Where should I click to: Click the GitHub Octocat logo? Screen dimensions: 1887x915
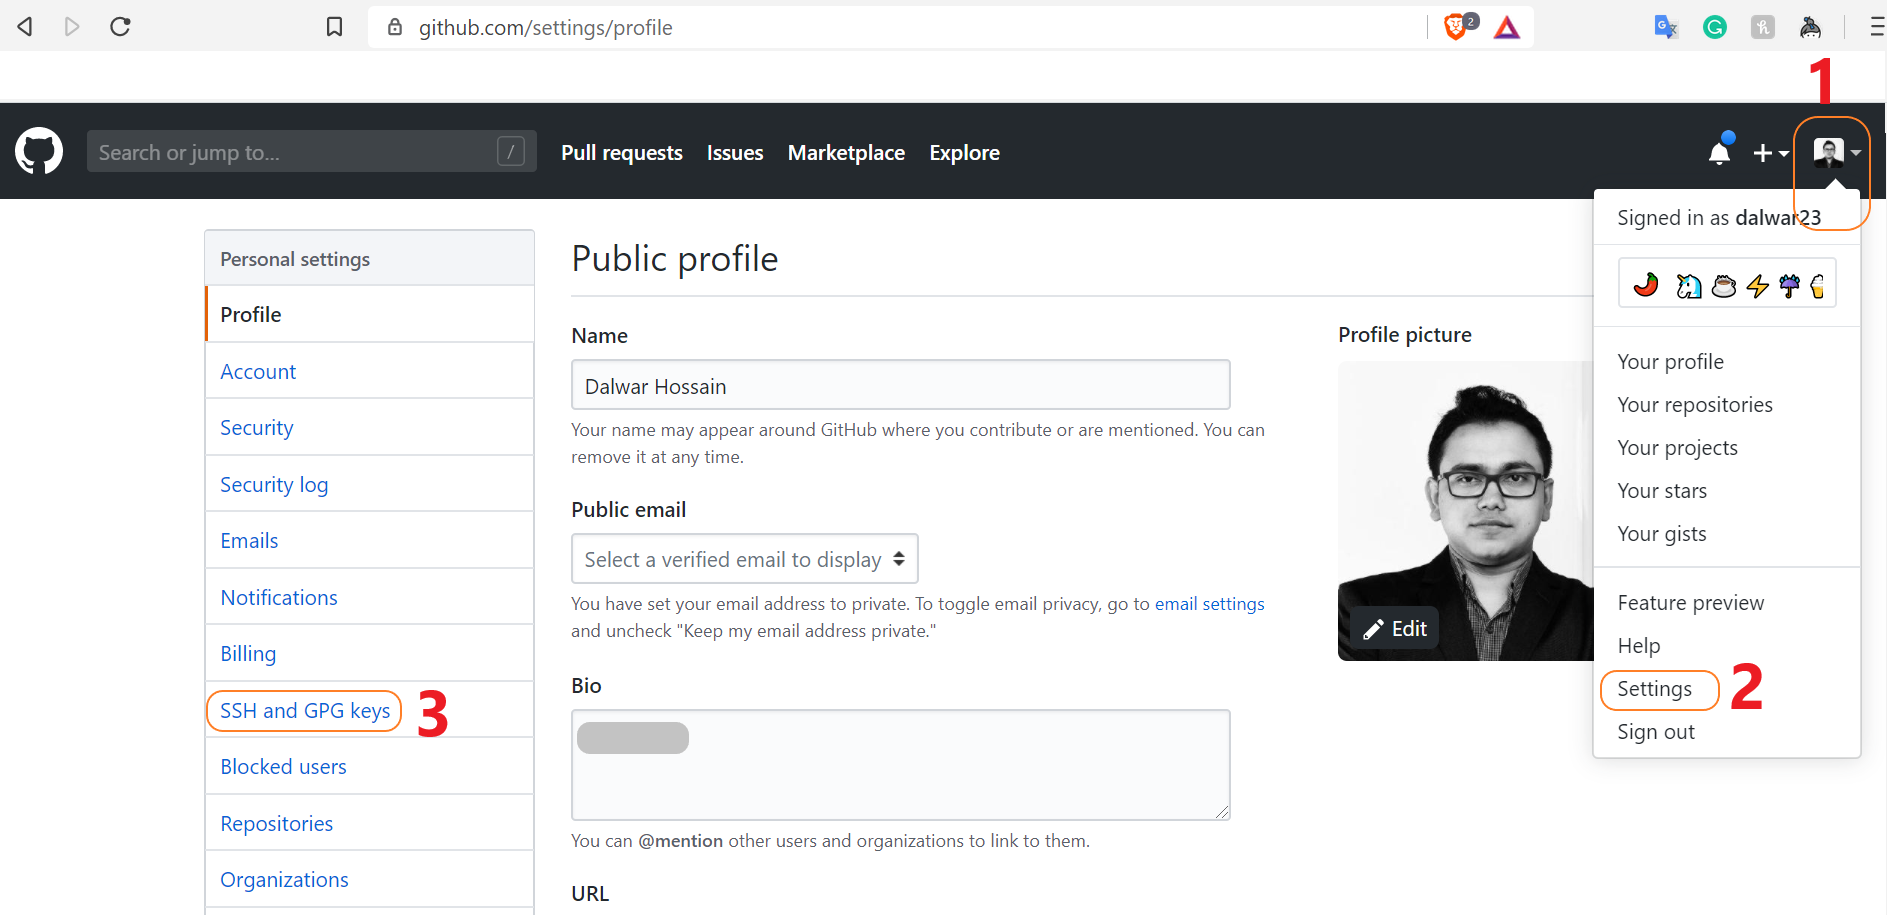coord(39,151)
